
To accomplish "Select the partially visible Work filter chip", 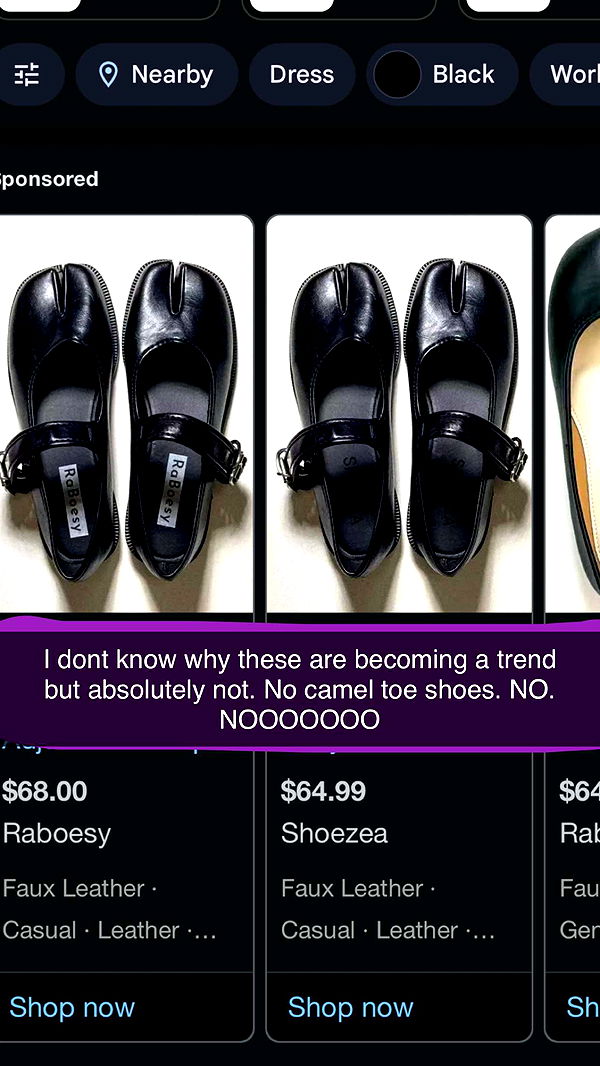I will 565,75.
